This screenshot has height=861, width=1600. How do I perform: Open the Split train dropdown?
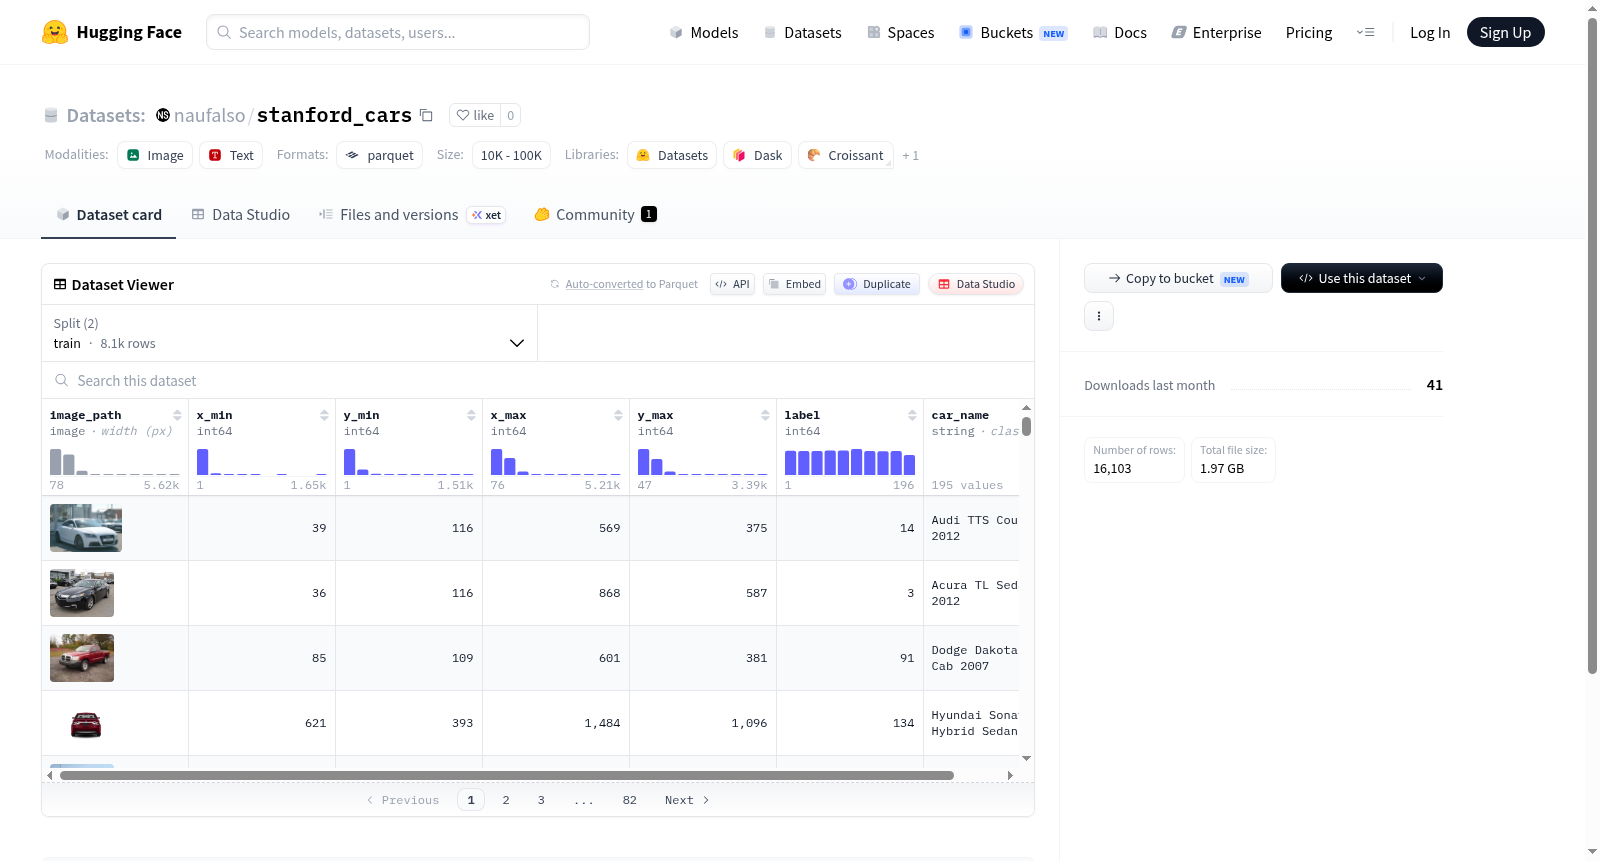pos(290,333)
